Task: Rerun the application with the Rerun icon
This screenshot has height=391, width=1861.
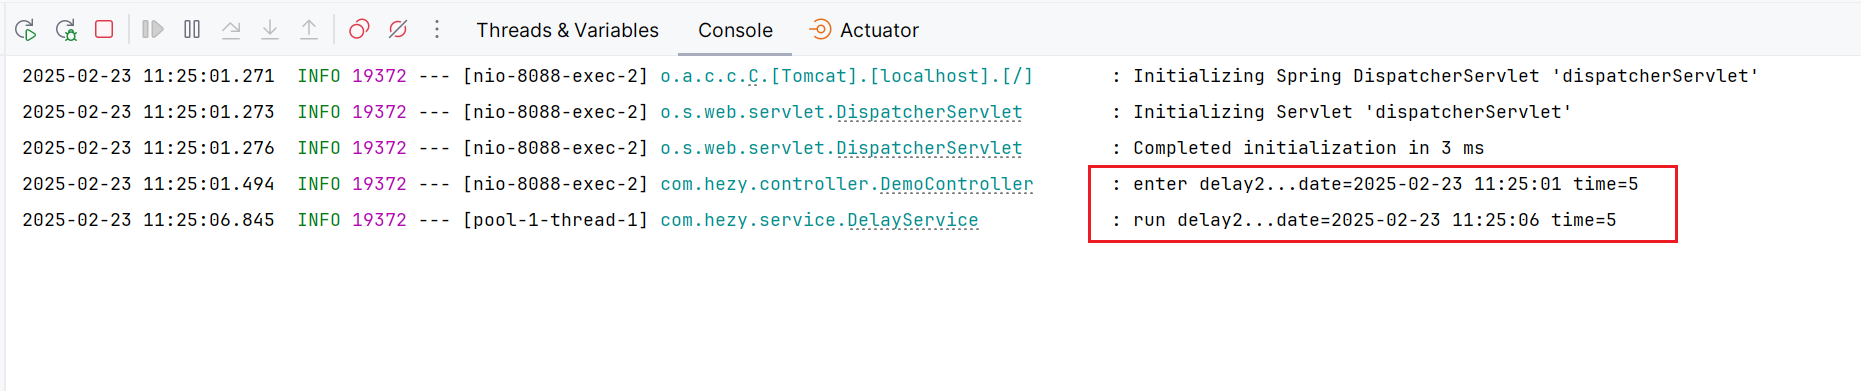Action: tap(26, 30)
